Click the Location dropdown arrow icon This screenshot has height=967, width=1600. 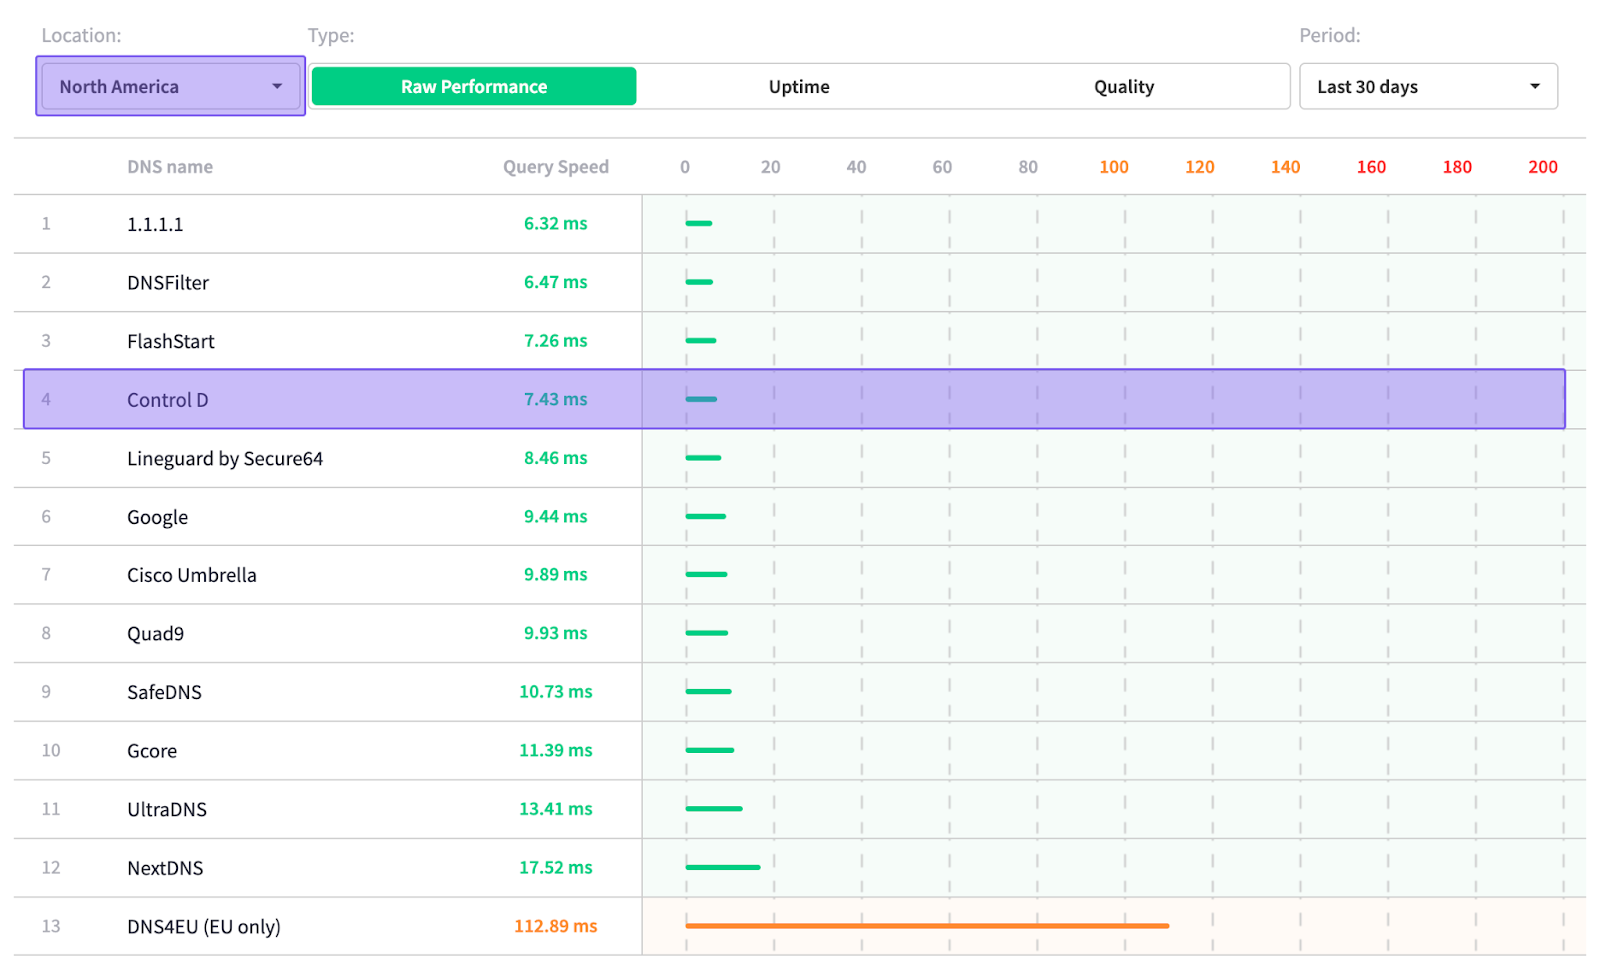277,87
